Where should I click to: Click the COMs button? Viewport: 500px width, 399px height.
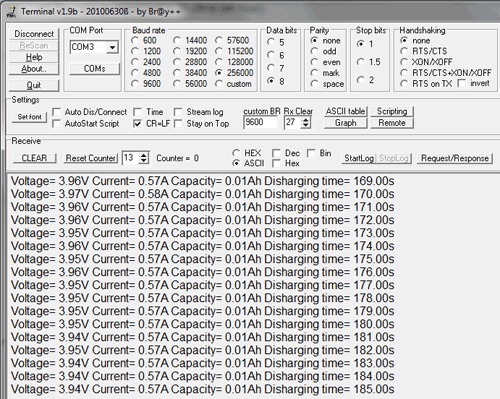pyautogui.click(x=95, y=69)
